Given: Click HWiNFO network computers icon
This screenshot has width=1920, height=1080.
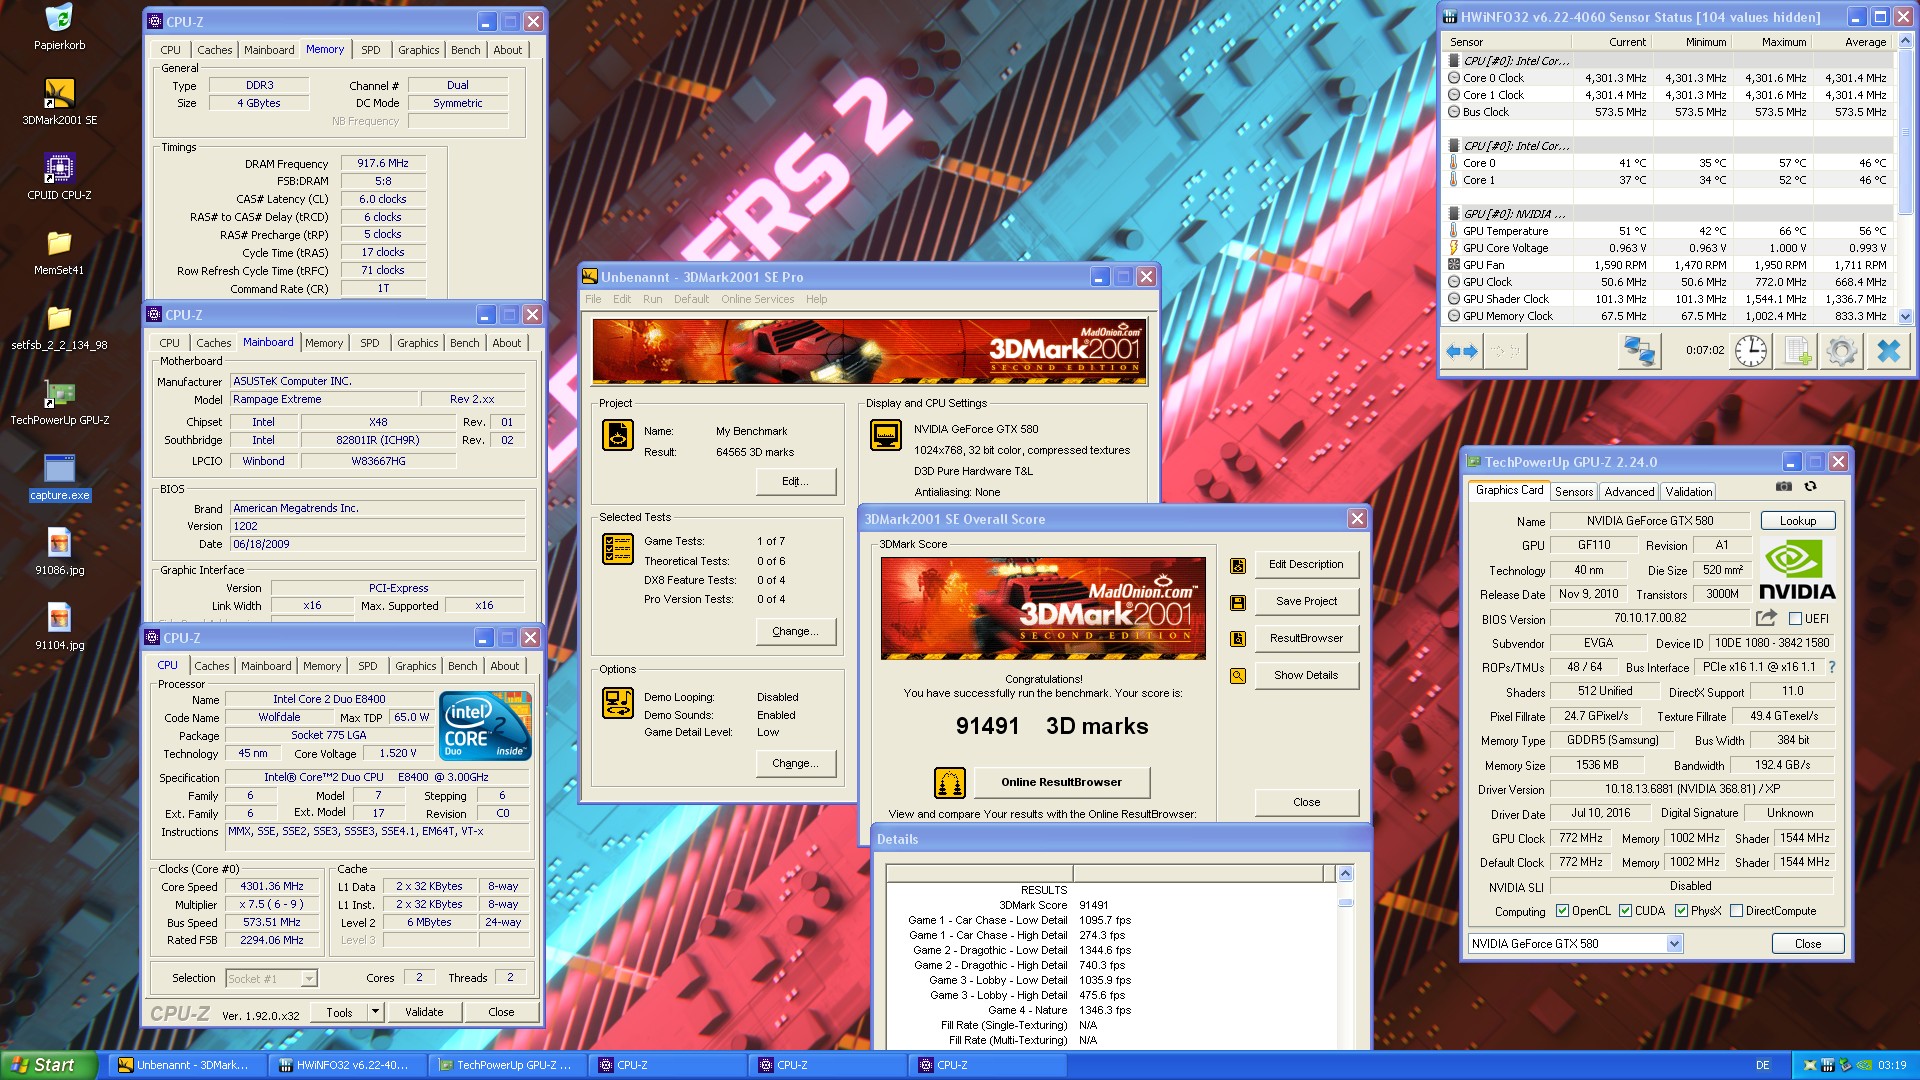Looking at the screenshot, I should point(1639,351).
